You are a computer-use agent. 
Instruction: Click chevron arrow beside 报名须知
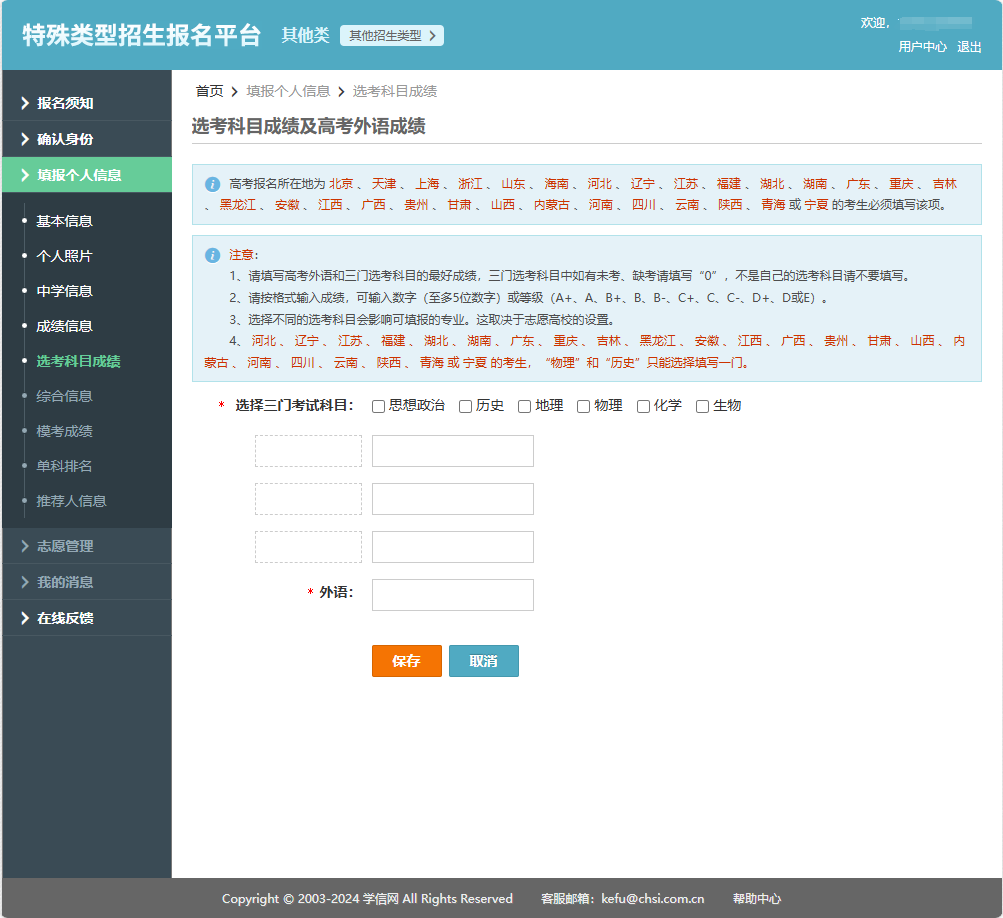click(25, 103)
